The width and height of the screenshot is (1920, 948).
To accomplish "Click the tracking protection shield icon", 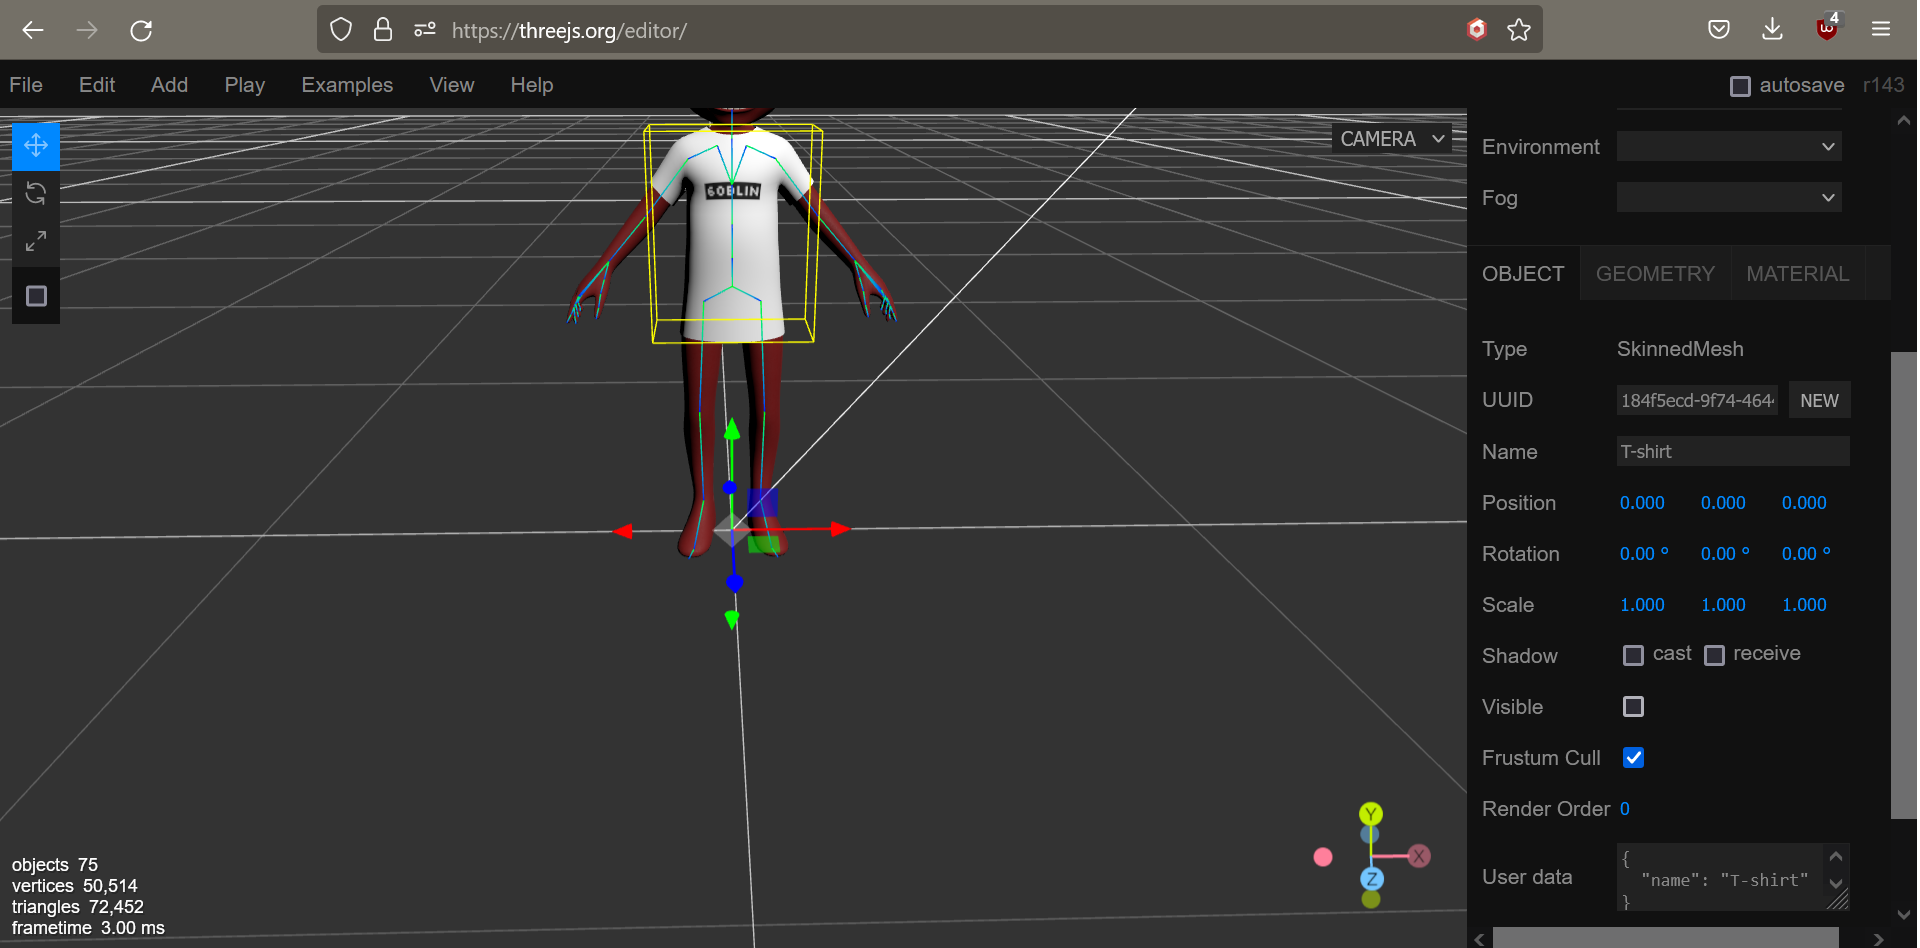I will pos(340,29).
